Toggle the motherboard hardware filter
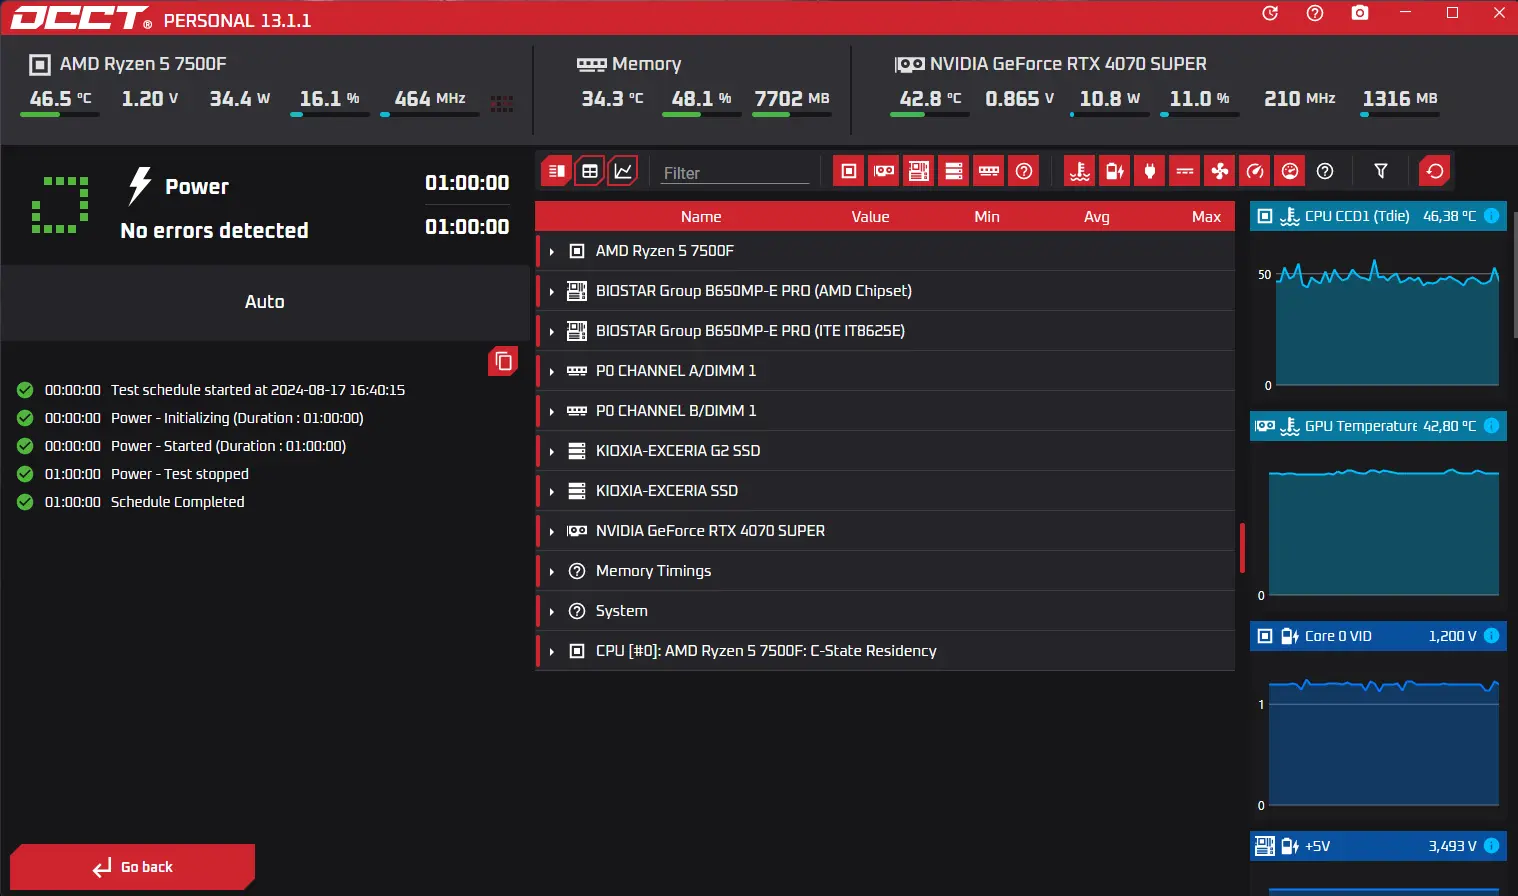 919,171
